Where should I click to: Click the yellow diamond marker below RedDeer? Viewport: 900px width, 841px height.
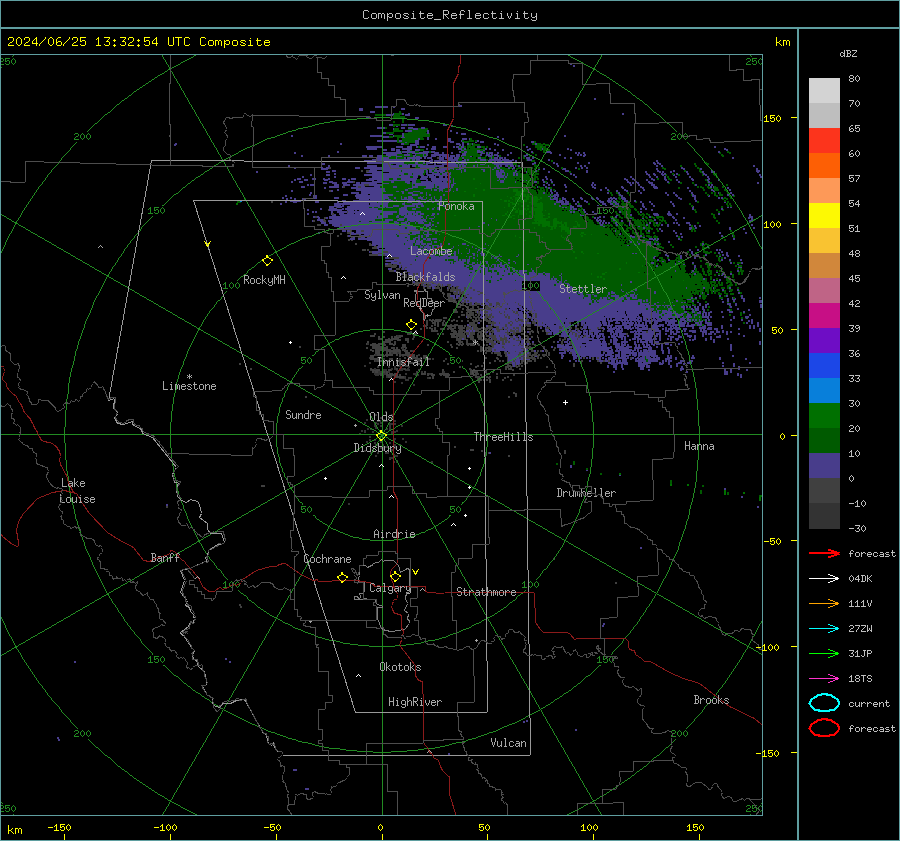tap(412, 325)
